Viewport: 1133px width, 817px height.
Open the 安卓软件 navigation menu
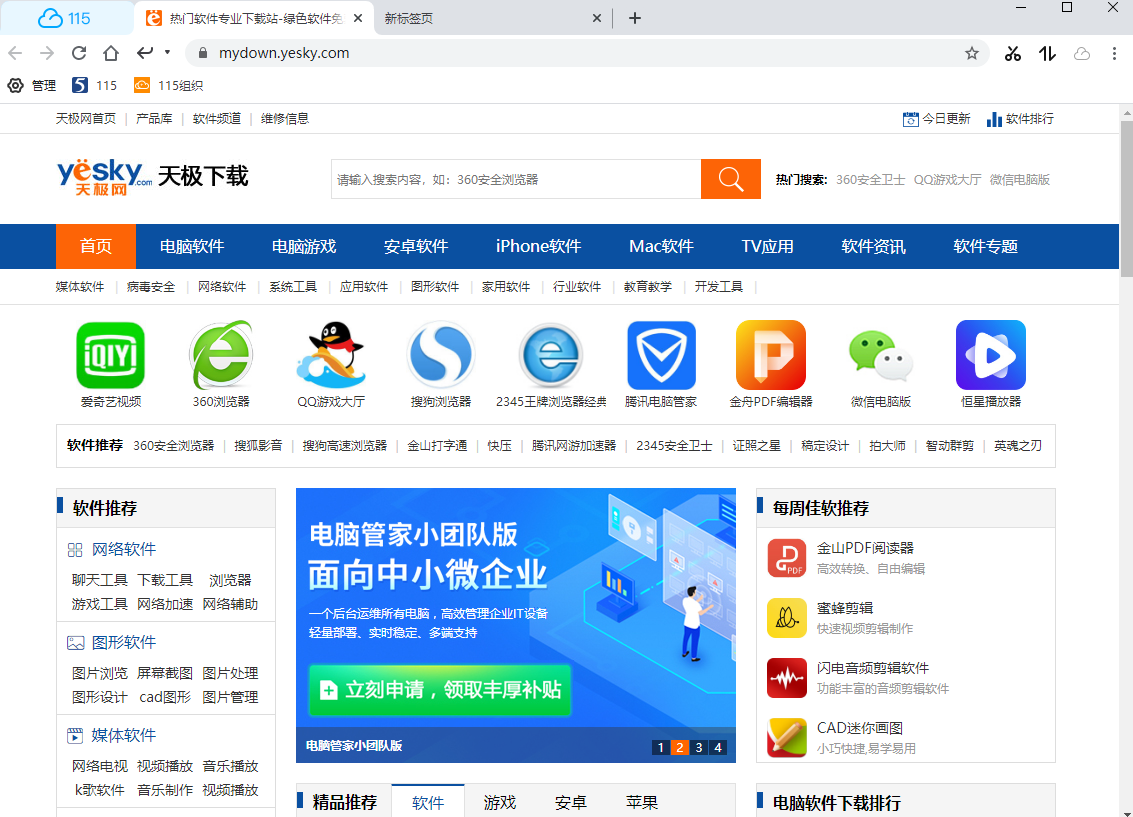(415, 246)
